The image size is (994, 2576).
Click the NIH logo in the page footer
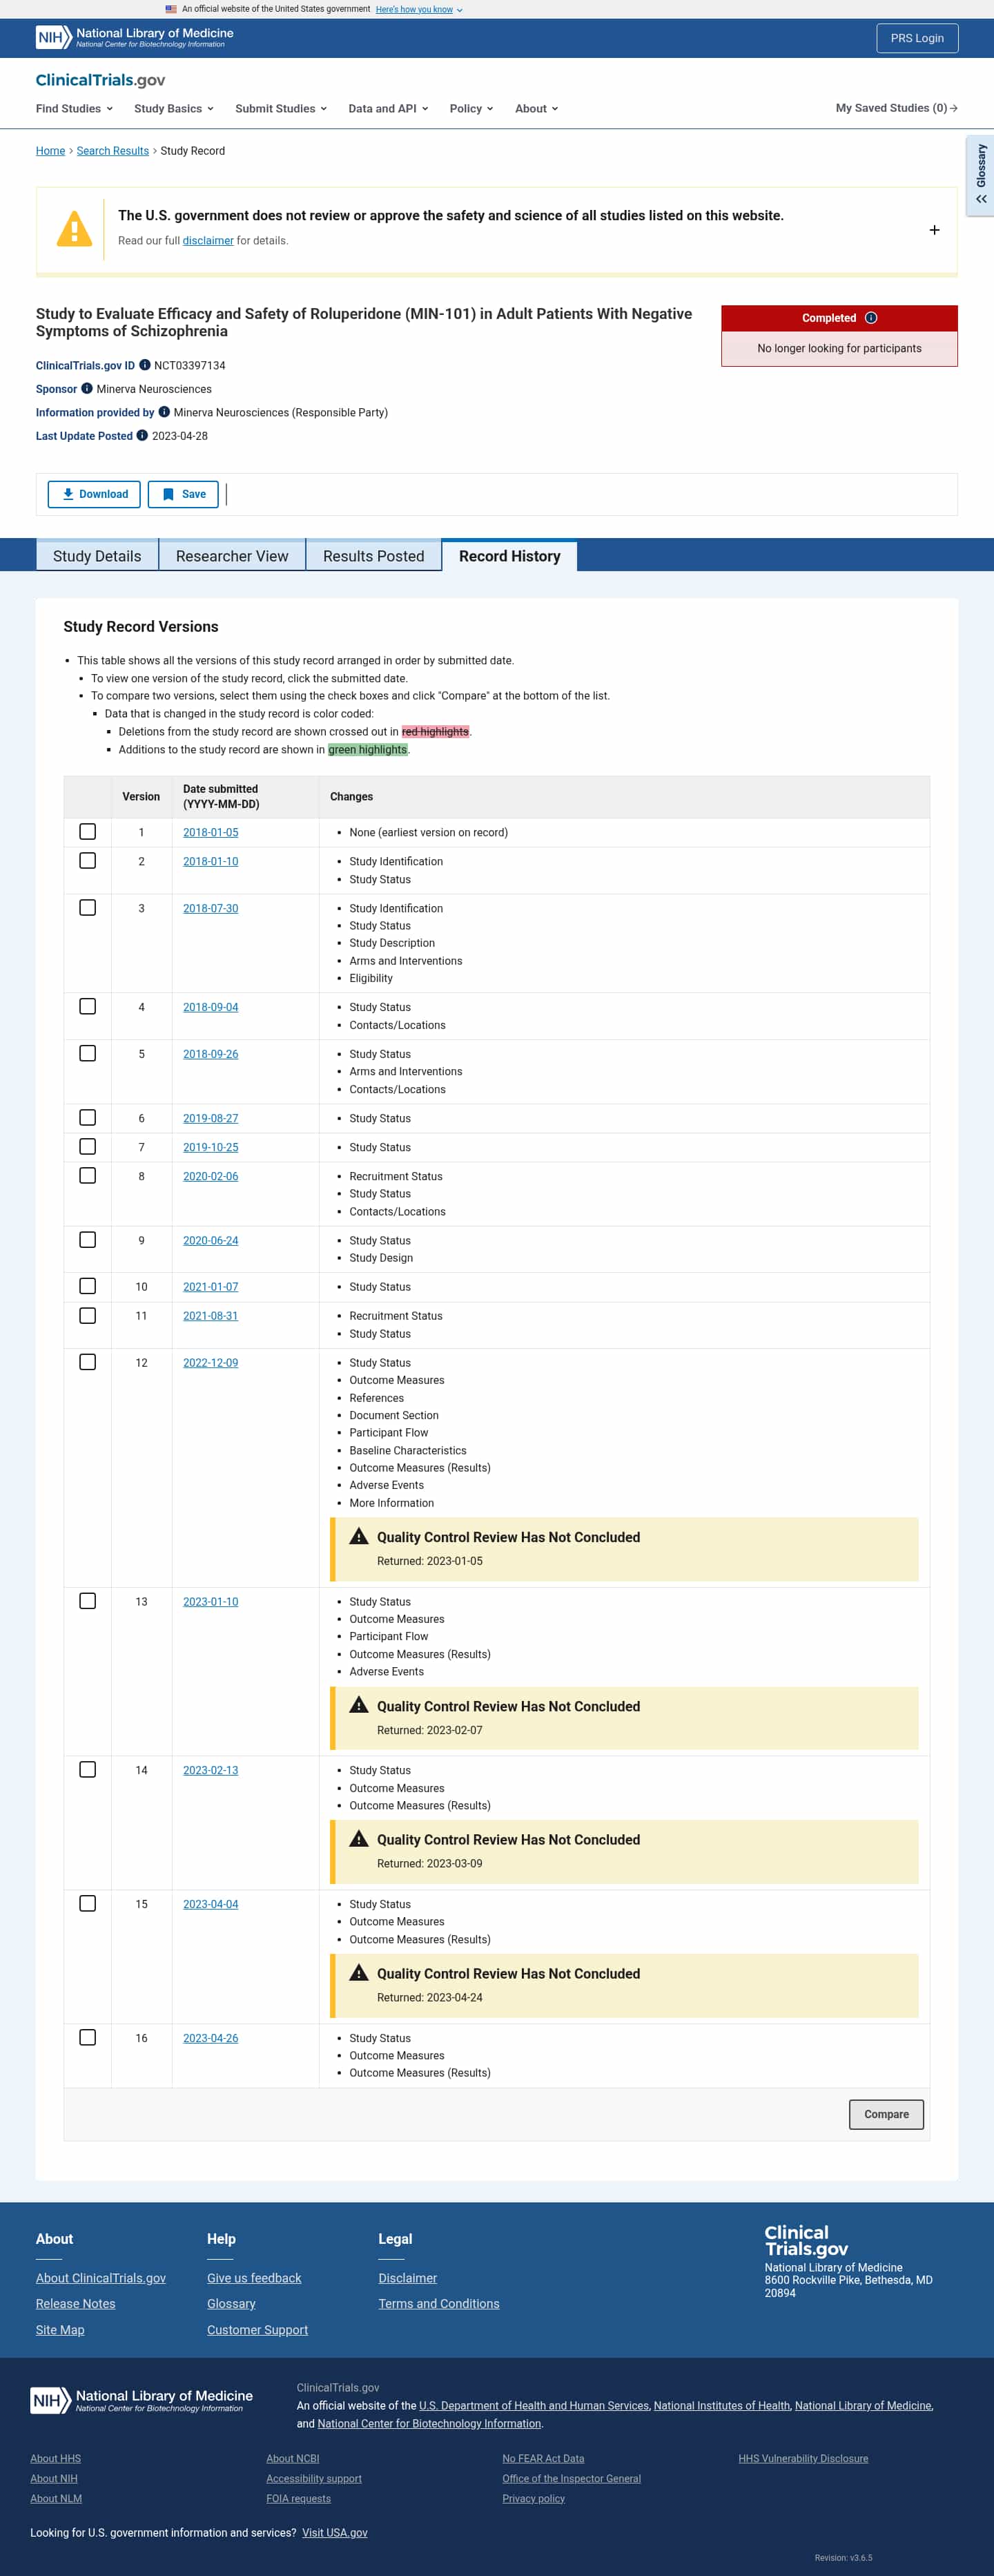coord(141,2400)
